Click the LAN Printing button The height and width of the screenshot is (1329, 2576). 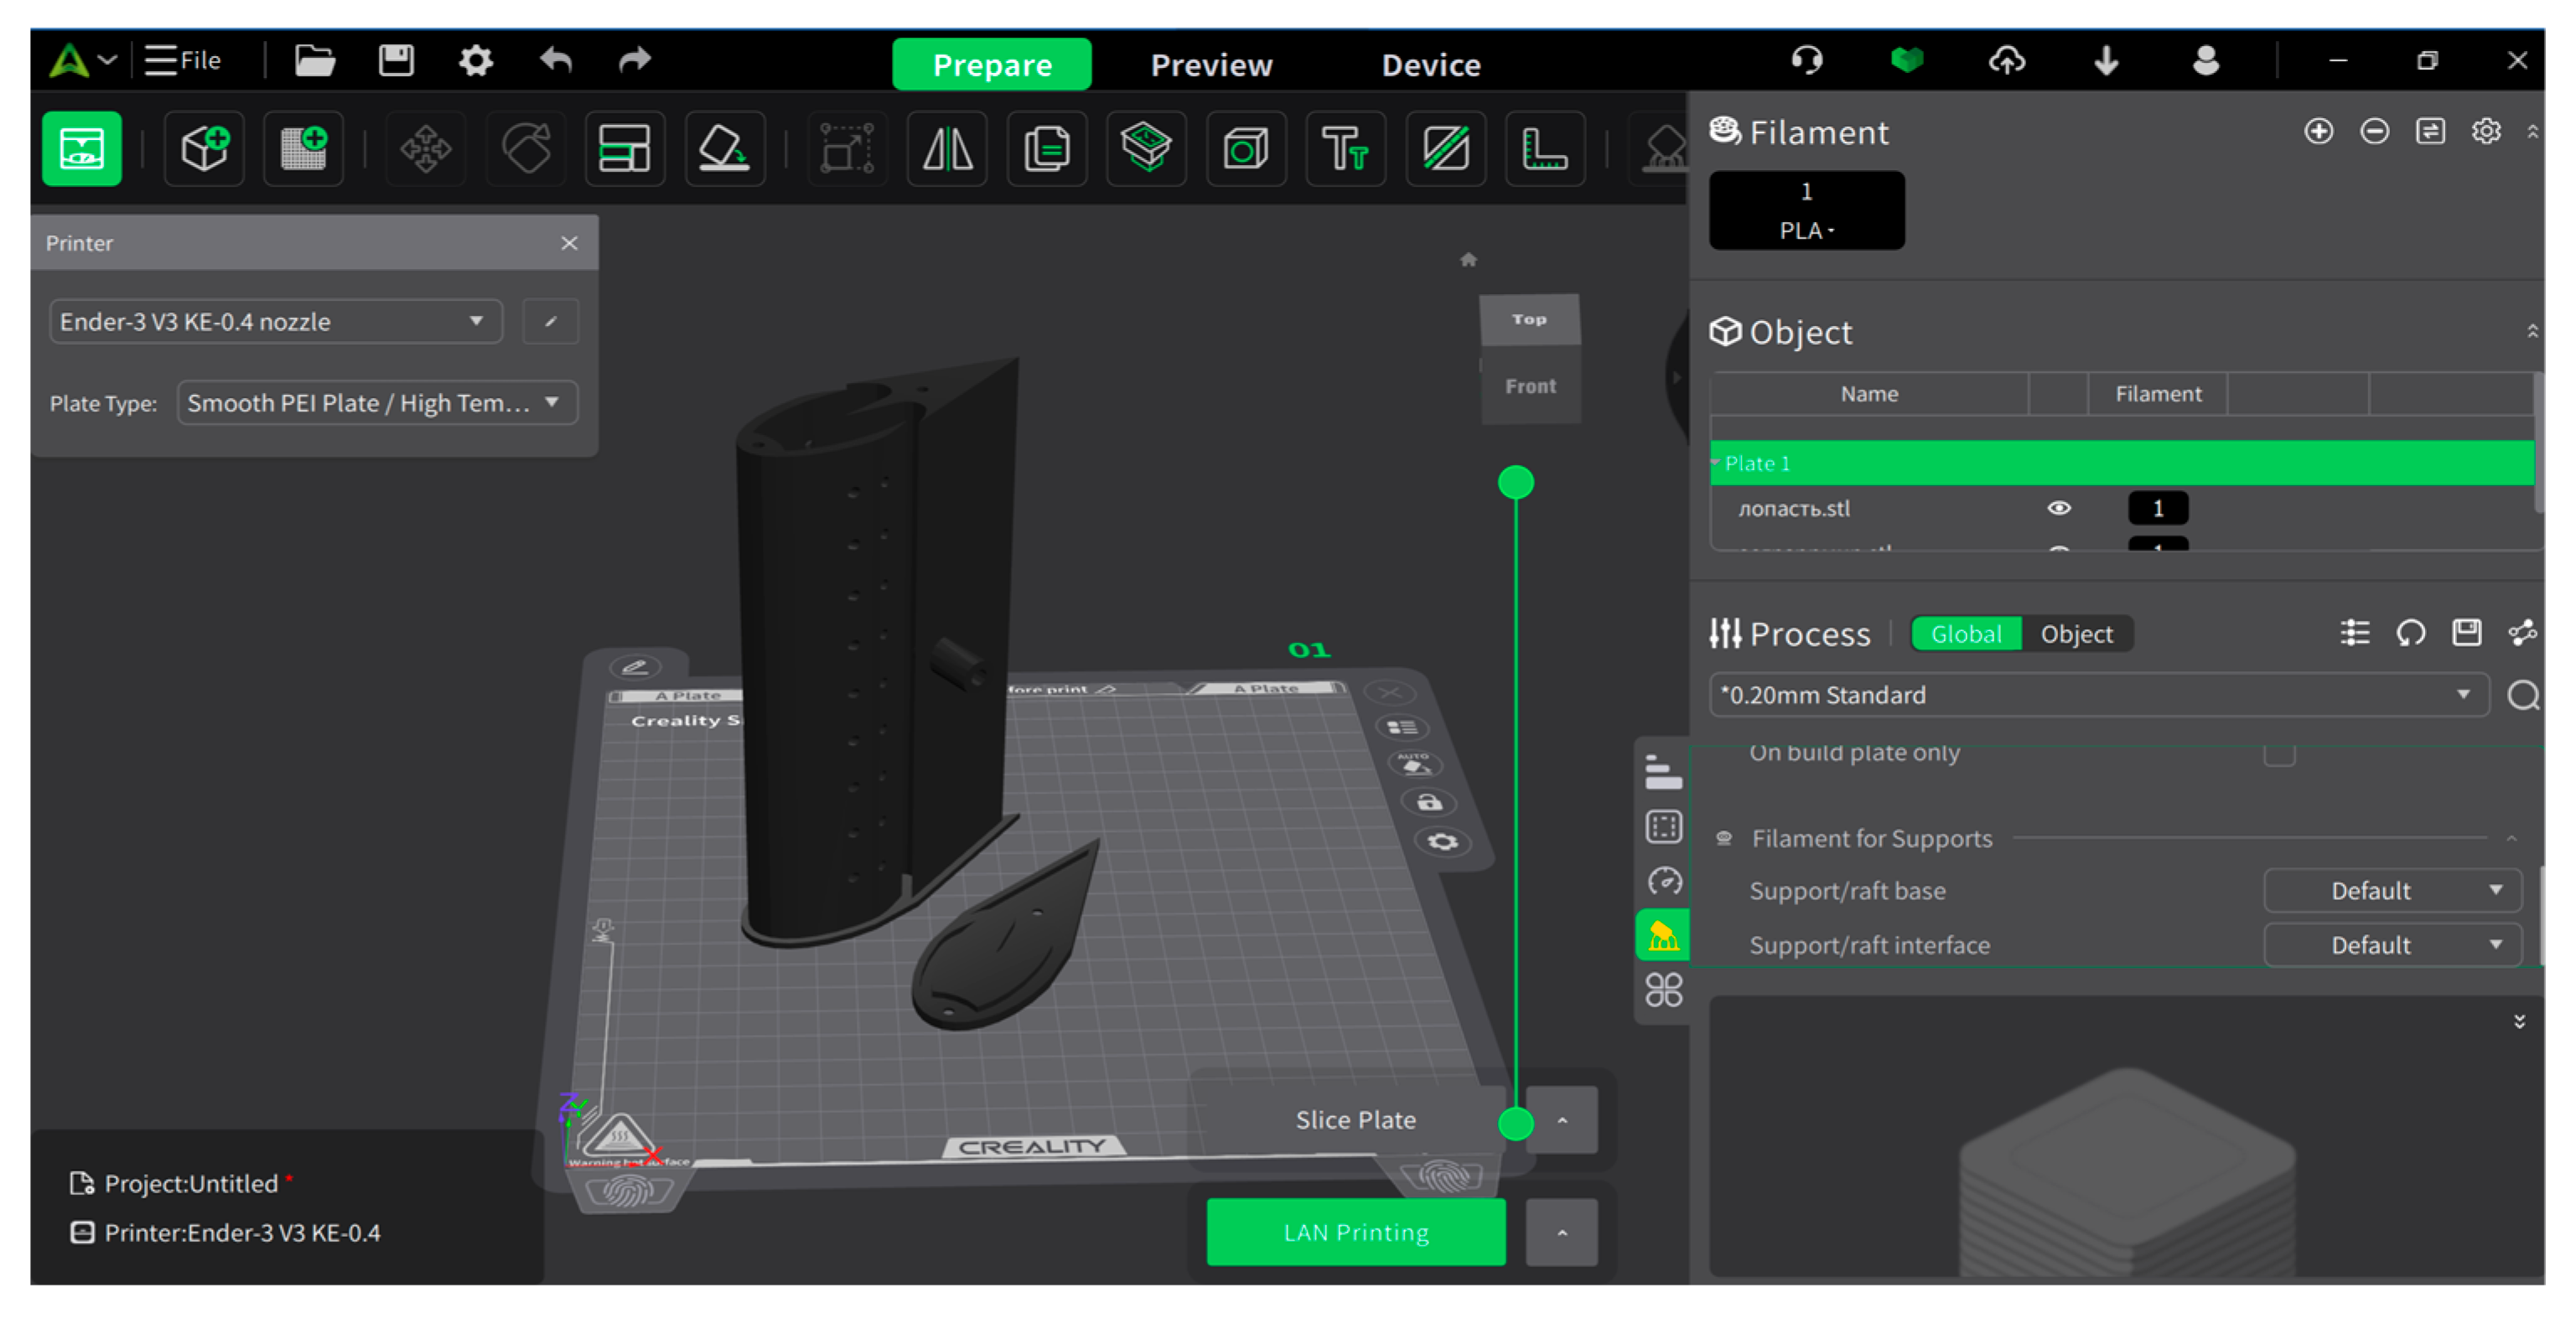tap(1355, 1232)
